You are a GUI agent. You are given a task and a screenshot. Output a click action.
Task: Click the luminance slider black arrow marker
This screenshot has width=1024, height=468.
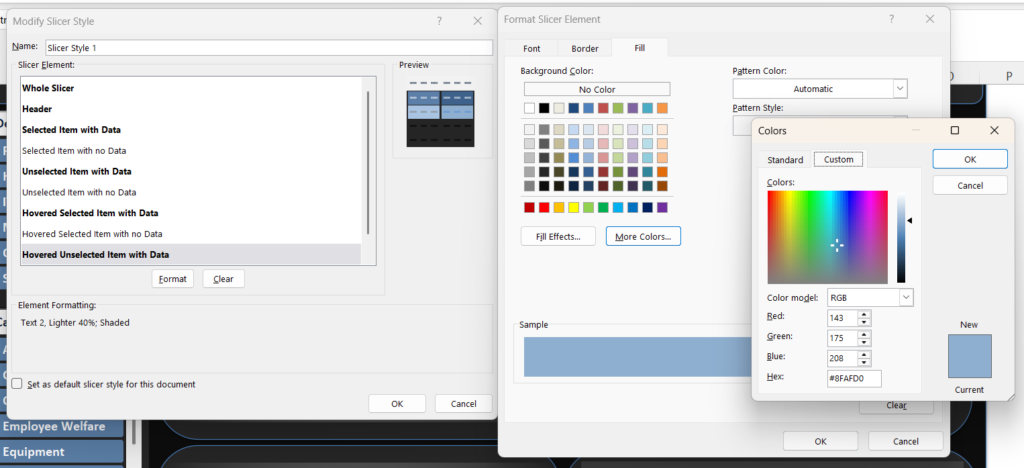909,221
